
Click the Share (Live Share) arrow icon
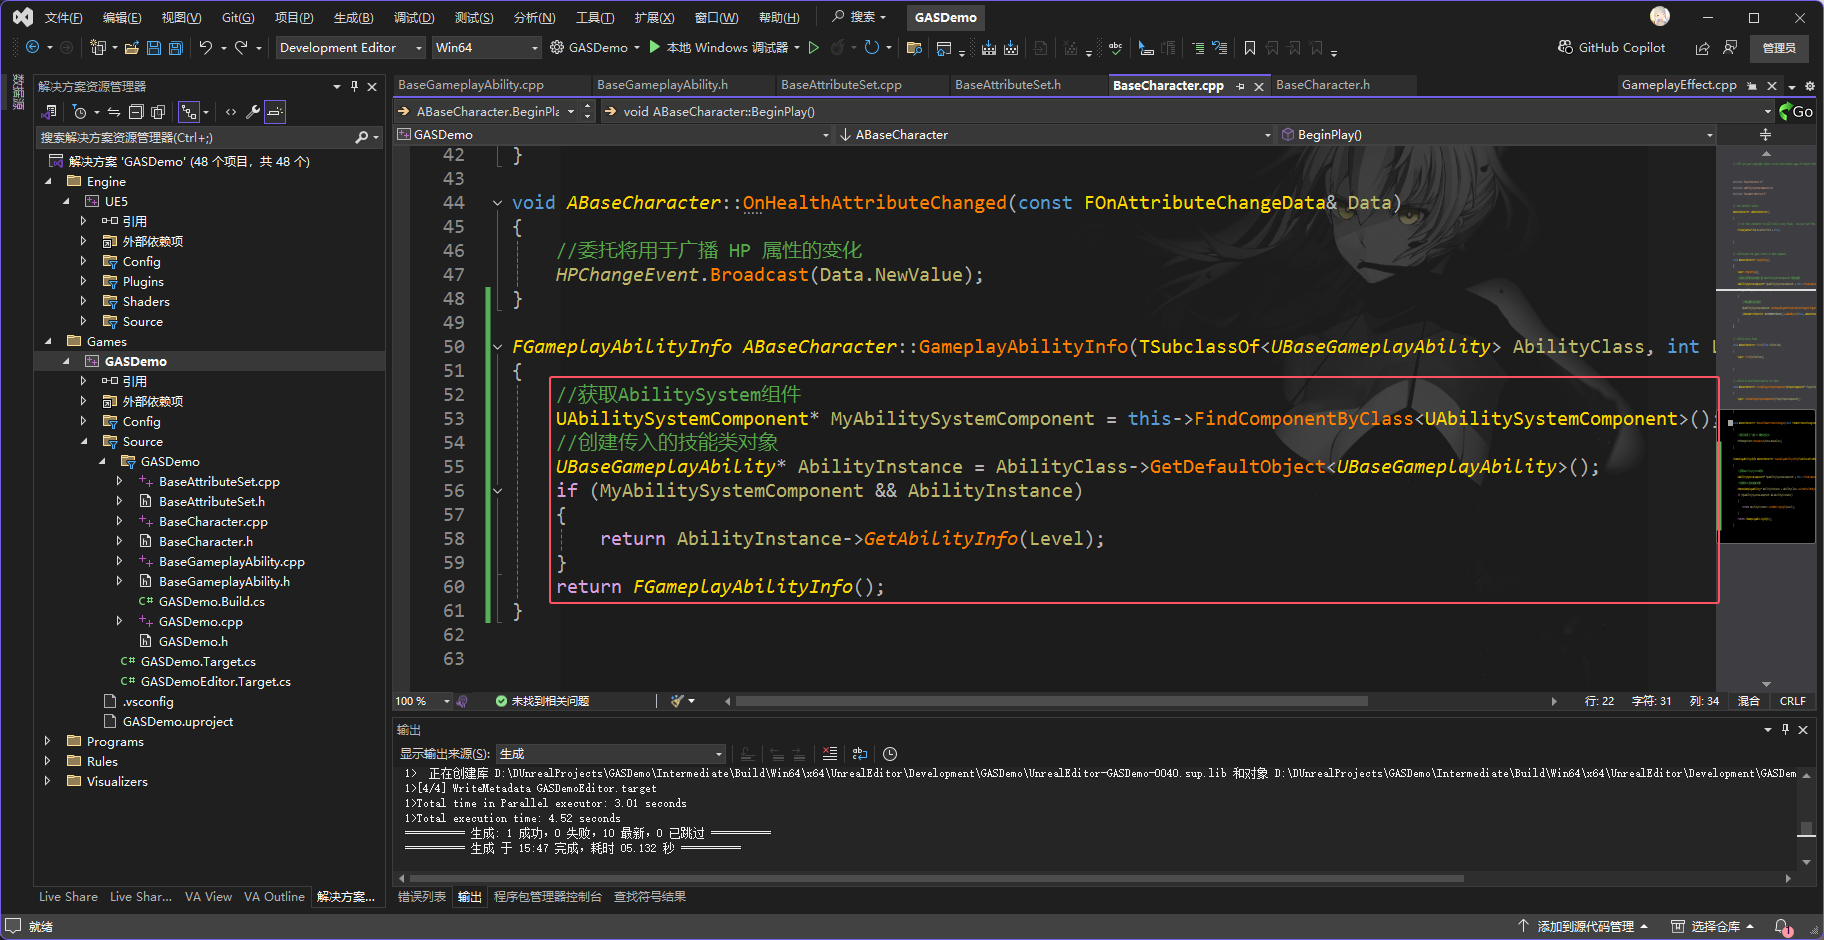[x=1703, y=47]
